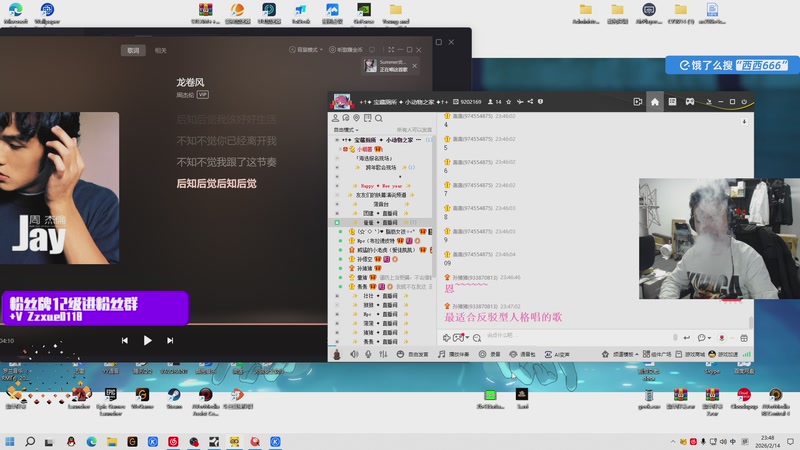
Task: Toggle 录音 recording in the bottom bar
Action: click(x=489, y=354)
